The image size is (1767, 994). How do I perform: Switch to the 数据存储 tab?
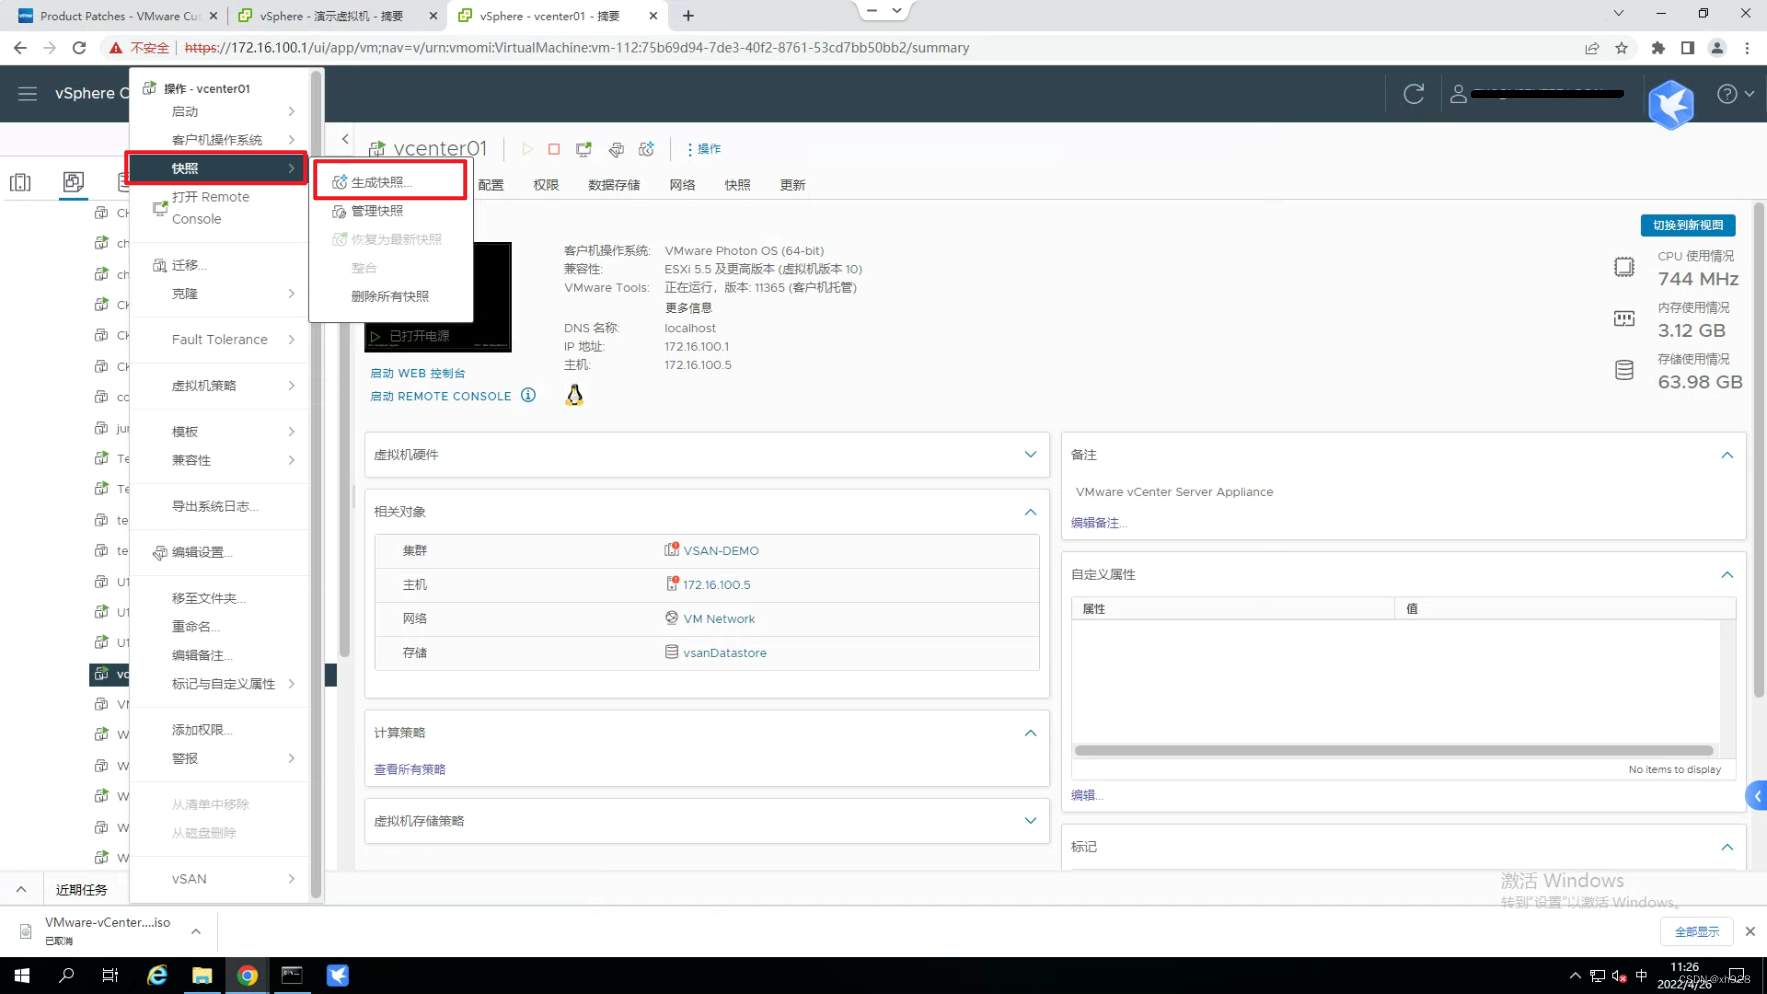point(614,185)
